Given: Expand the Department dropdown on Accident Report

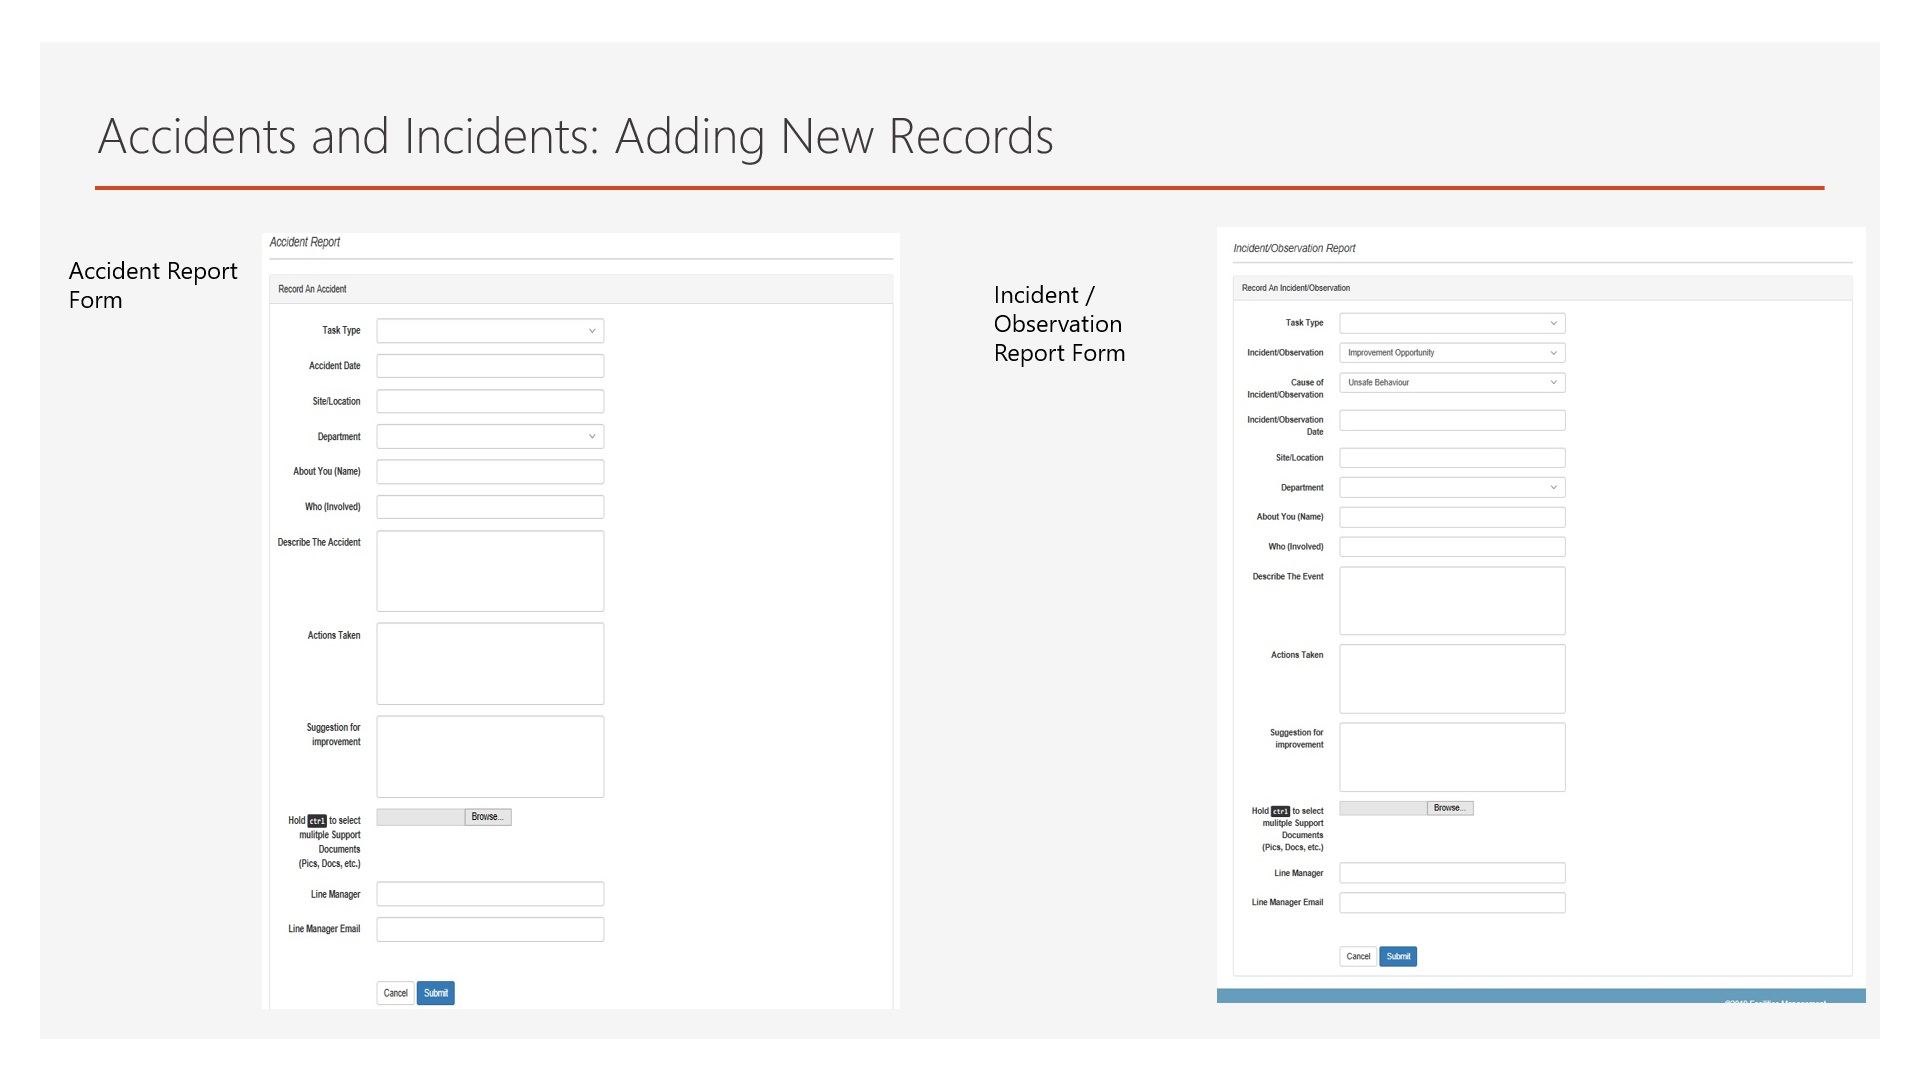Looking at the screenshot, I should [x=489, y=436].
